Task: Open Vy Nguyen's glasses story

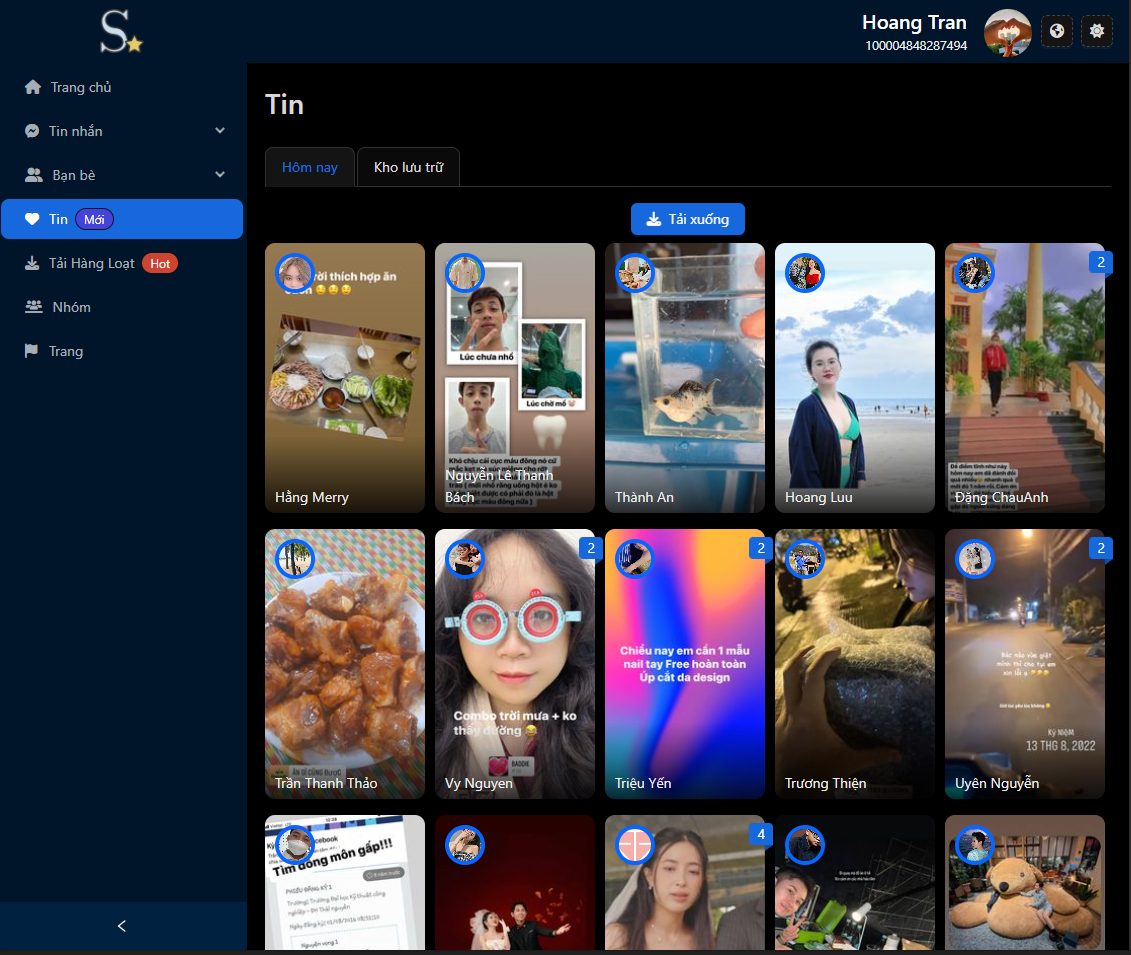Action: (515, 664)
